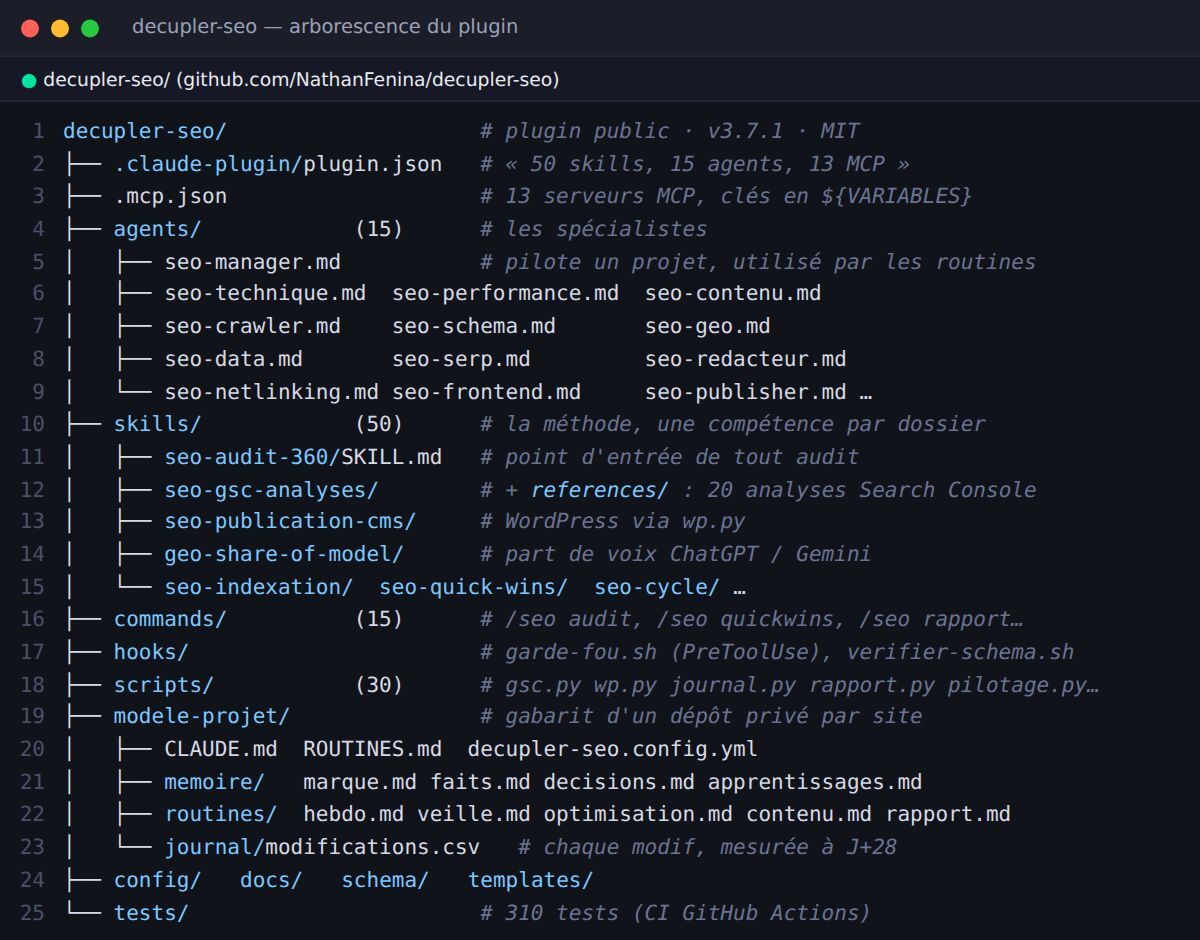Screen dimensions: 1200x940
Task: Open contenu.md
Action: tap(808, 814)
